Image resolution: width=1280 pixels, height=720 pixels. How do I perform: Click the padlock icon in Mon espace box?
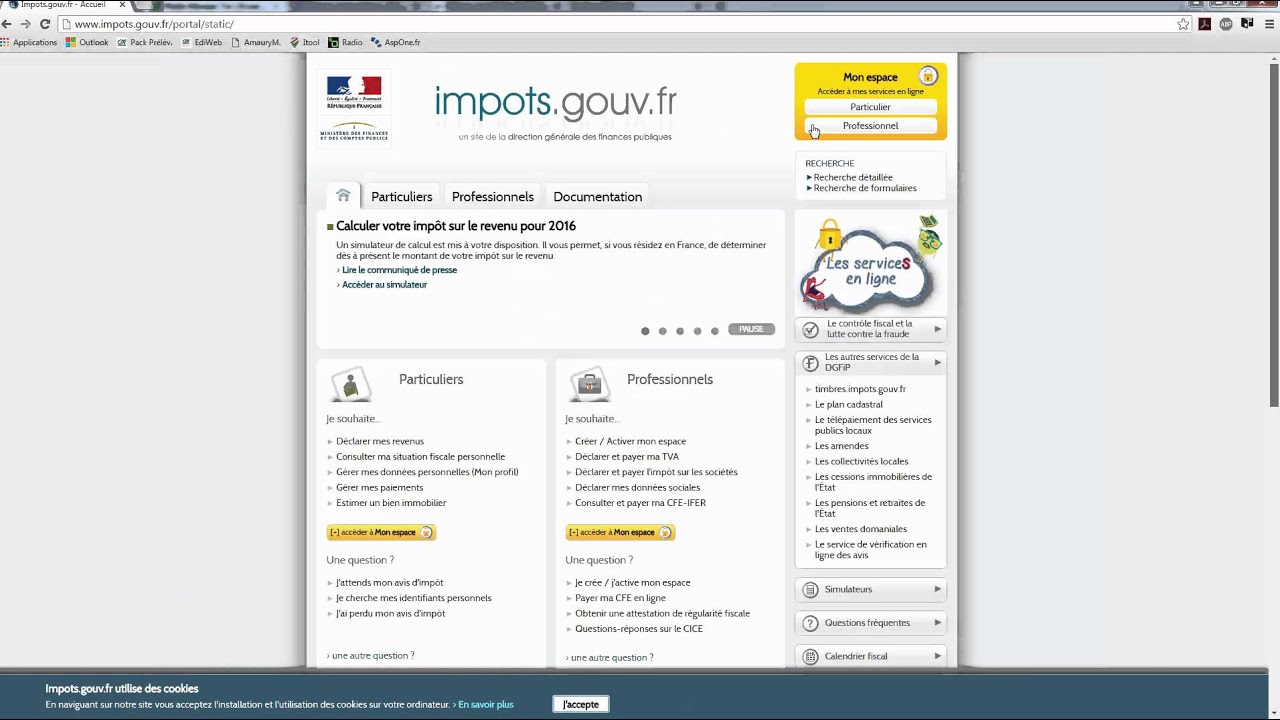928,76
